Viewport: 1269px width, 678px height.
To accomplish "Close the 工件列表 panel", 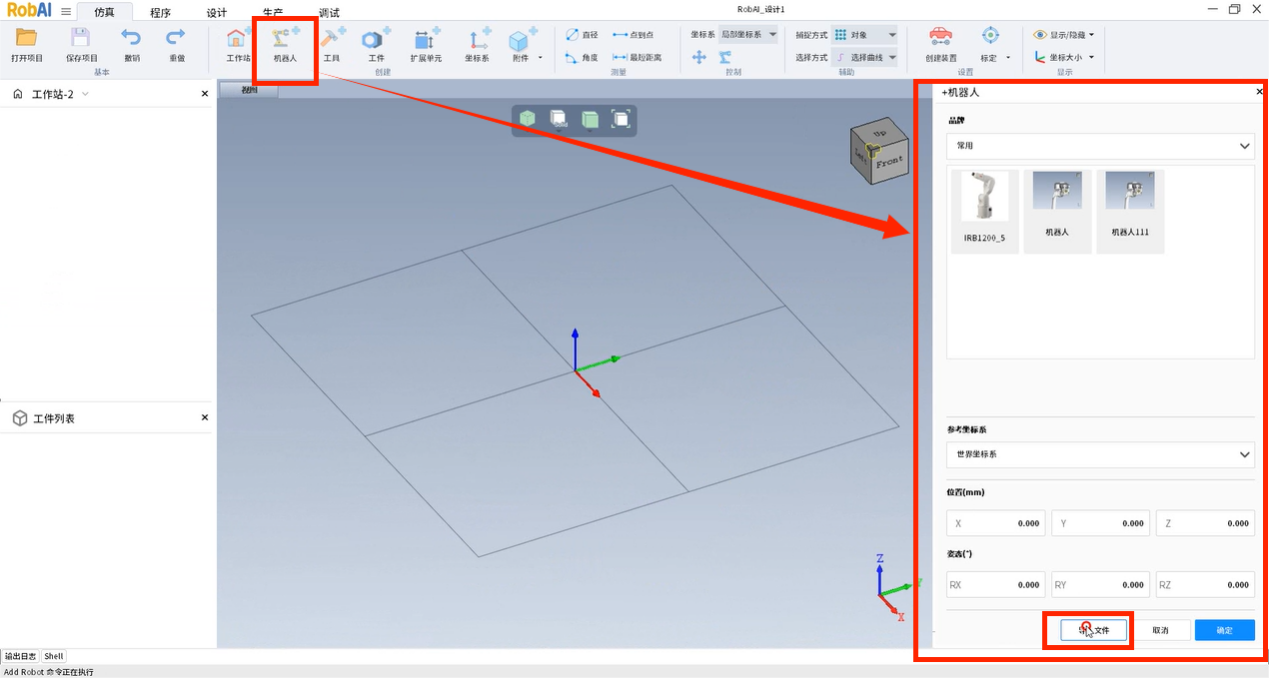I will (x=205, y=417).
